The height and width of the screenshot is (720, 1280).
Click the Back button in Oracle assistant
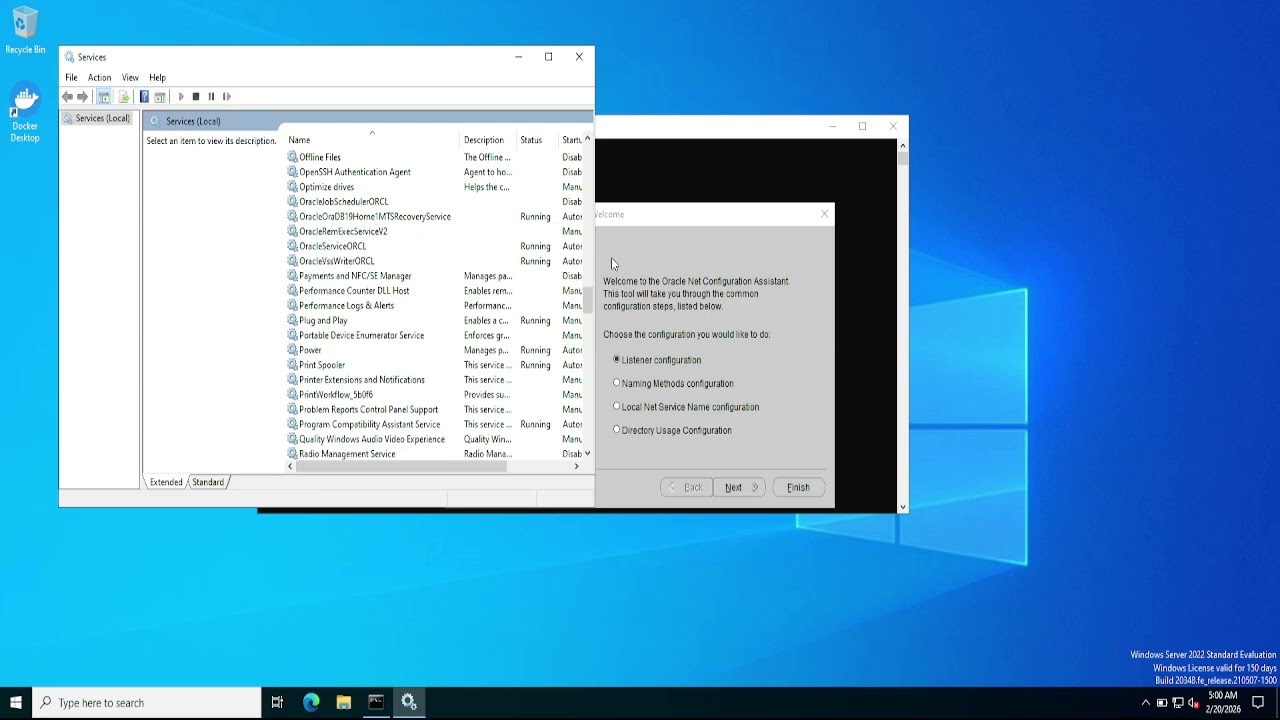coord(686,487)
